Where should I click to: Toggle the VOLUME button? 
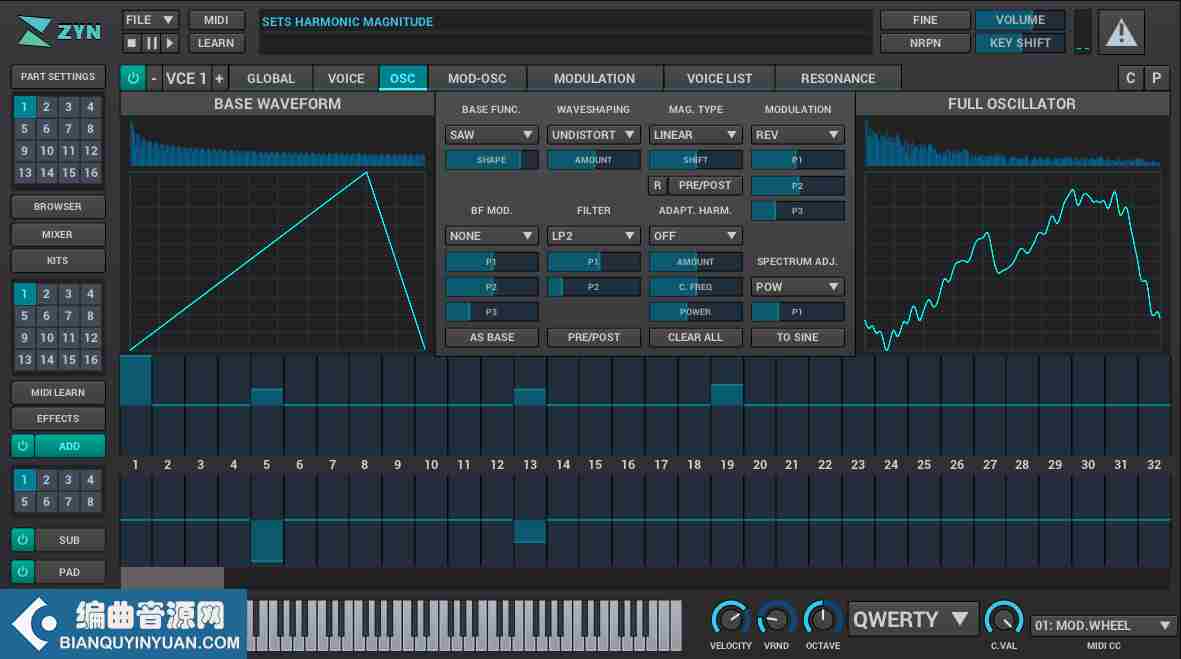pyautogui.click(x=1020, y=20)
